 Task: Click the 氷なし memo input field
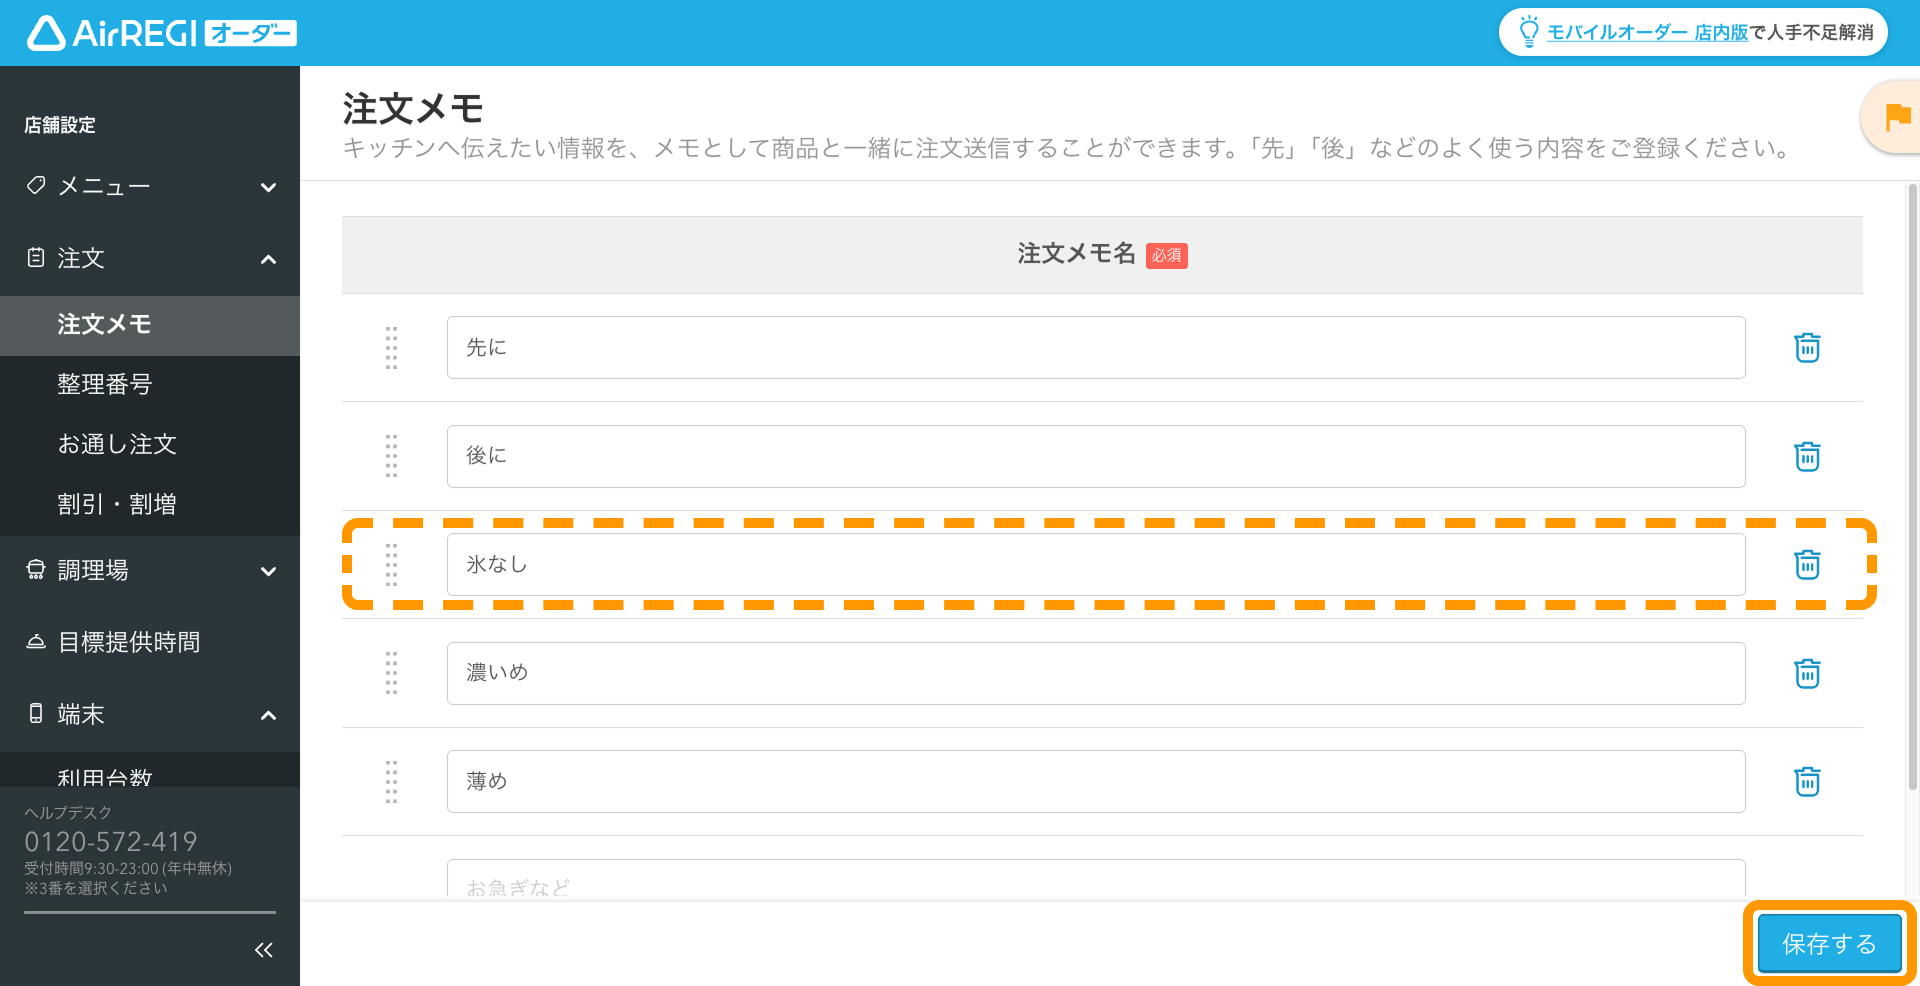1096,565
